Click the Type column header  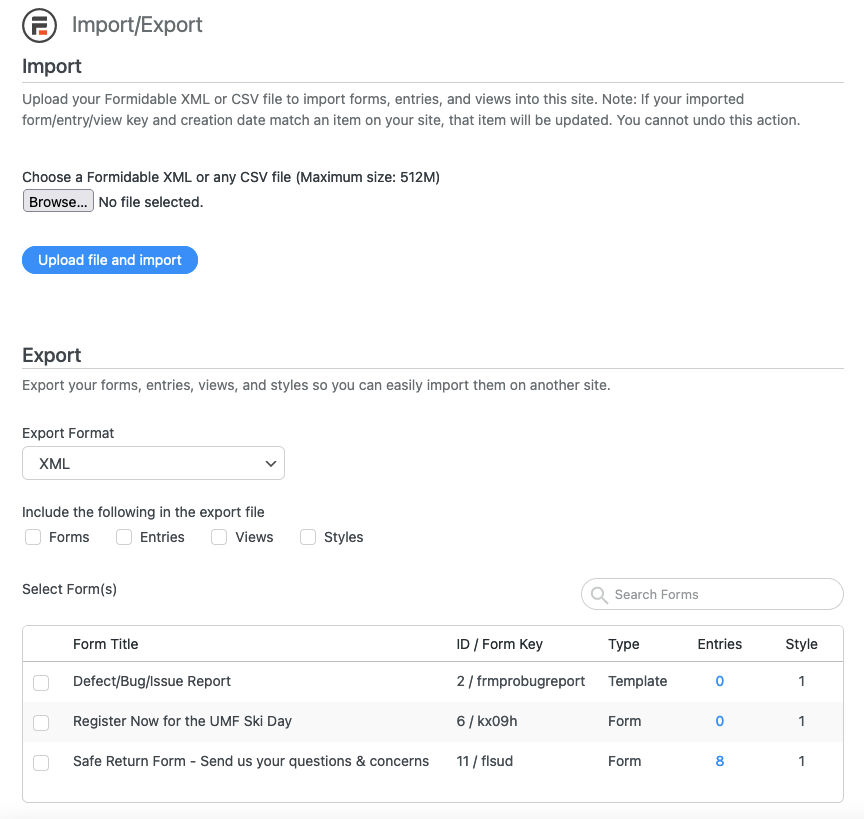pyautogui.click(x=624, y=644)
